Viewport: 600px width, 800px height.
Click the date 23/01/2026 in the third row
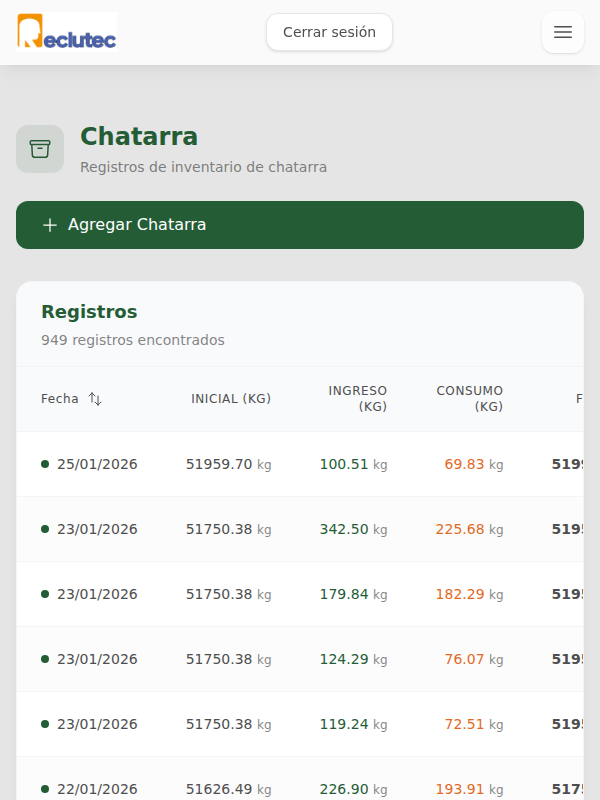(x=98, y=594)
